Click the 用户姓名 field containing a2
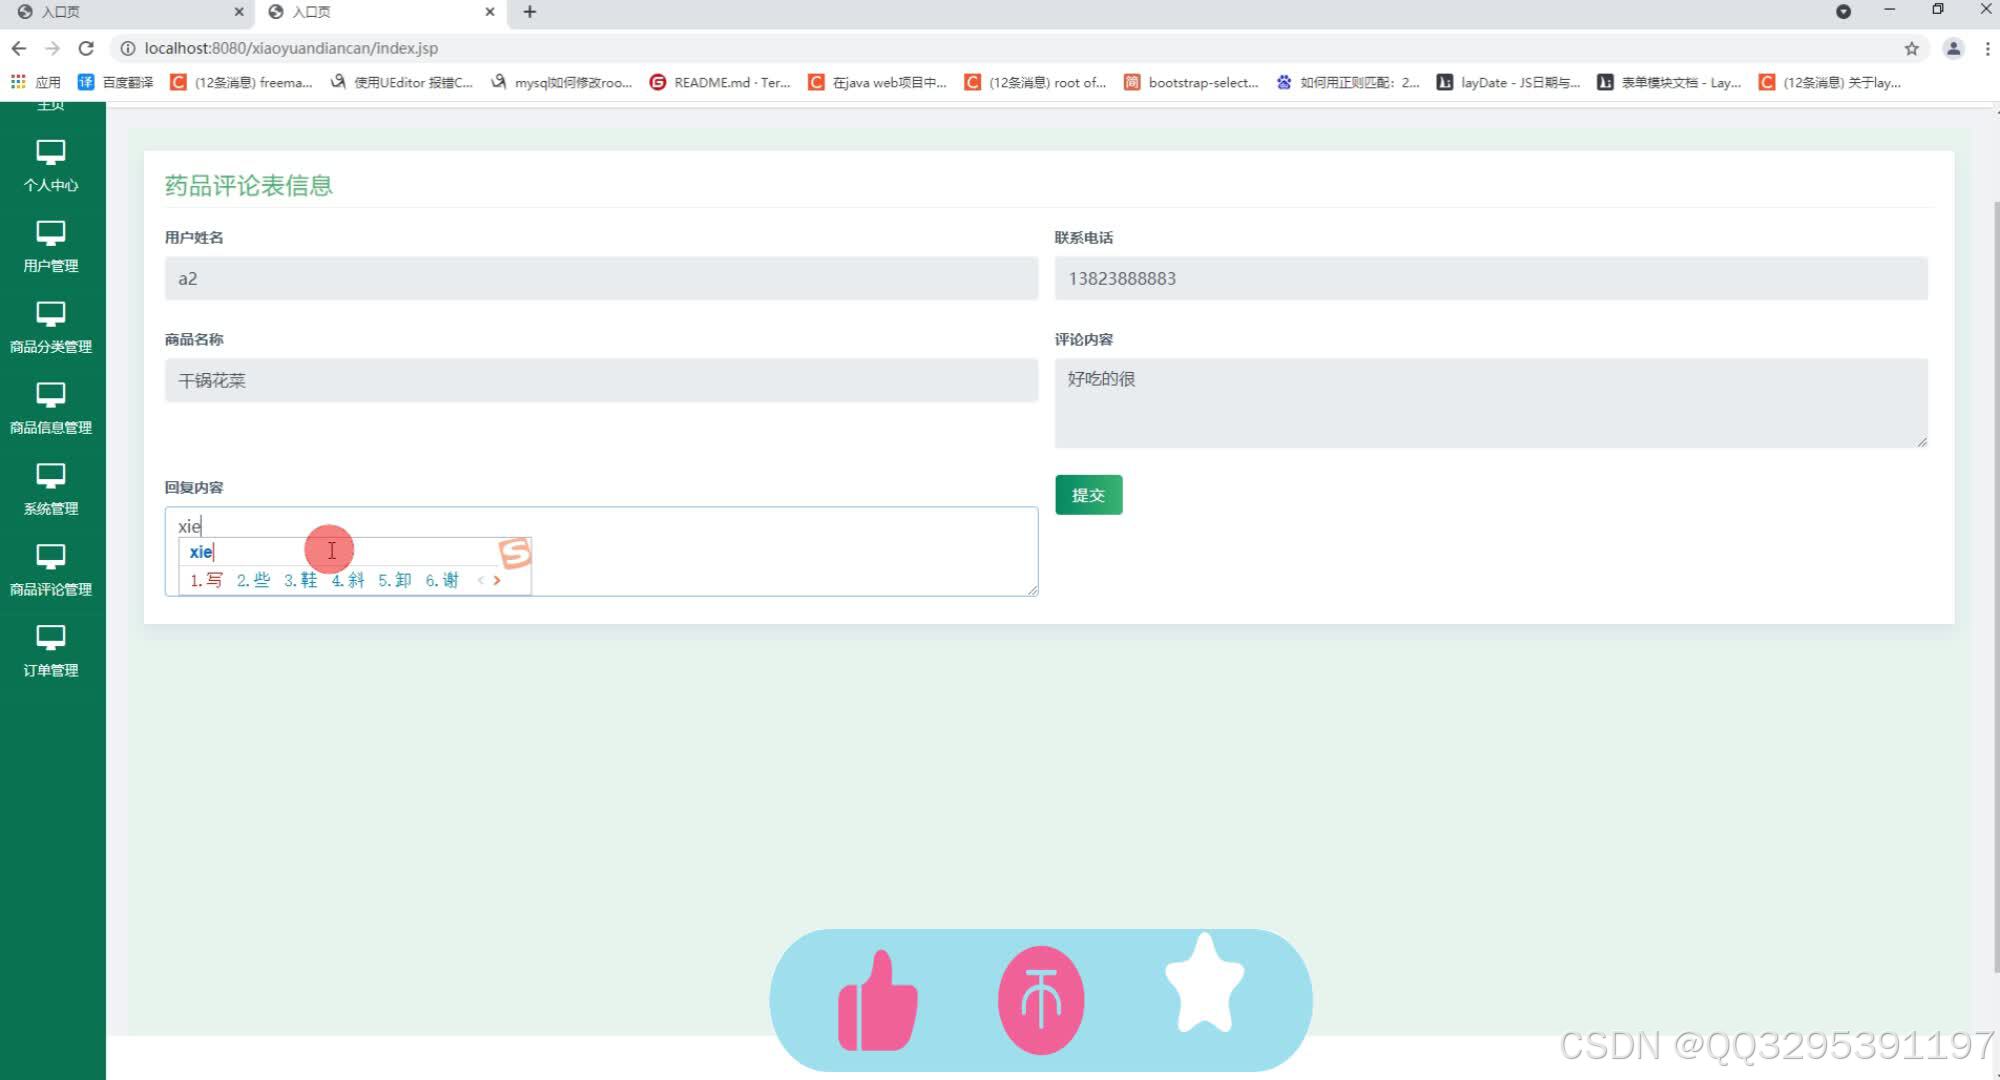2000x1080 pixels. (x=601, y=278)
